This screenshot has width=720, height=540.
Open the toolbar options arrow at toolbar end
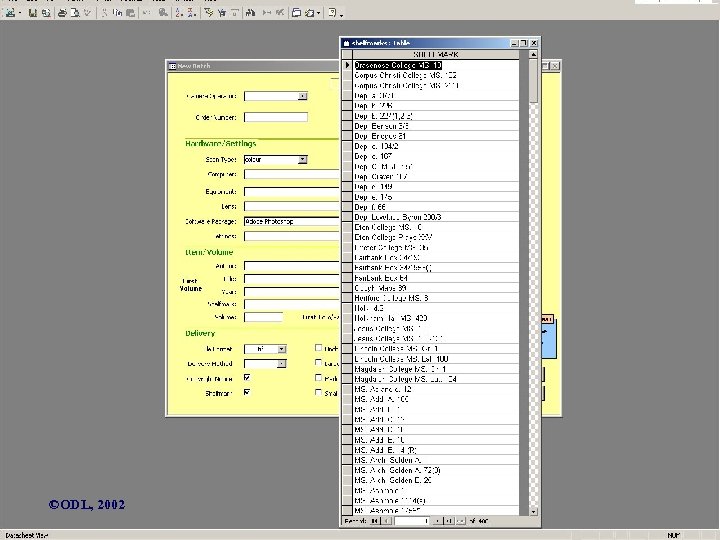click(341, 15)
